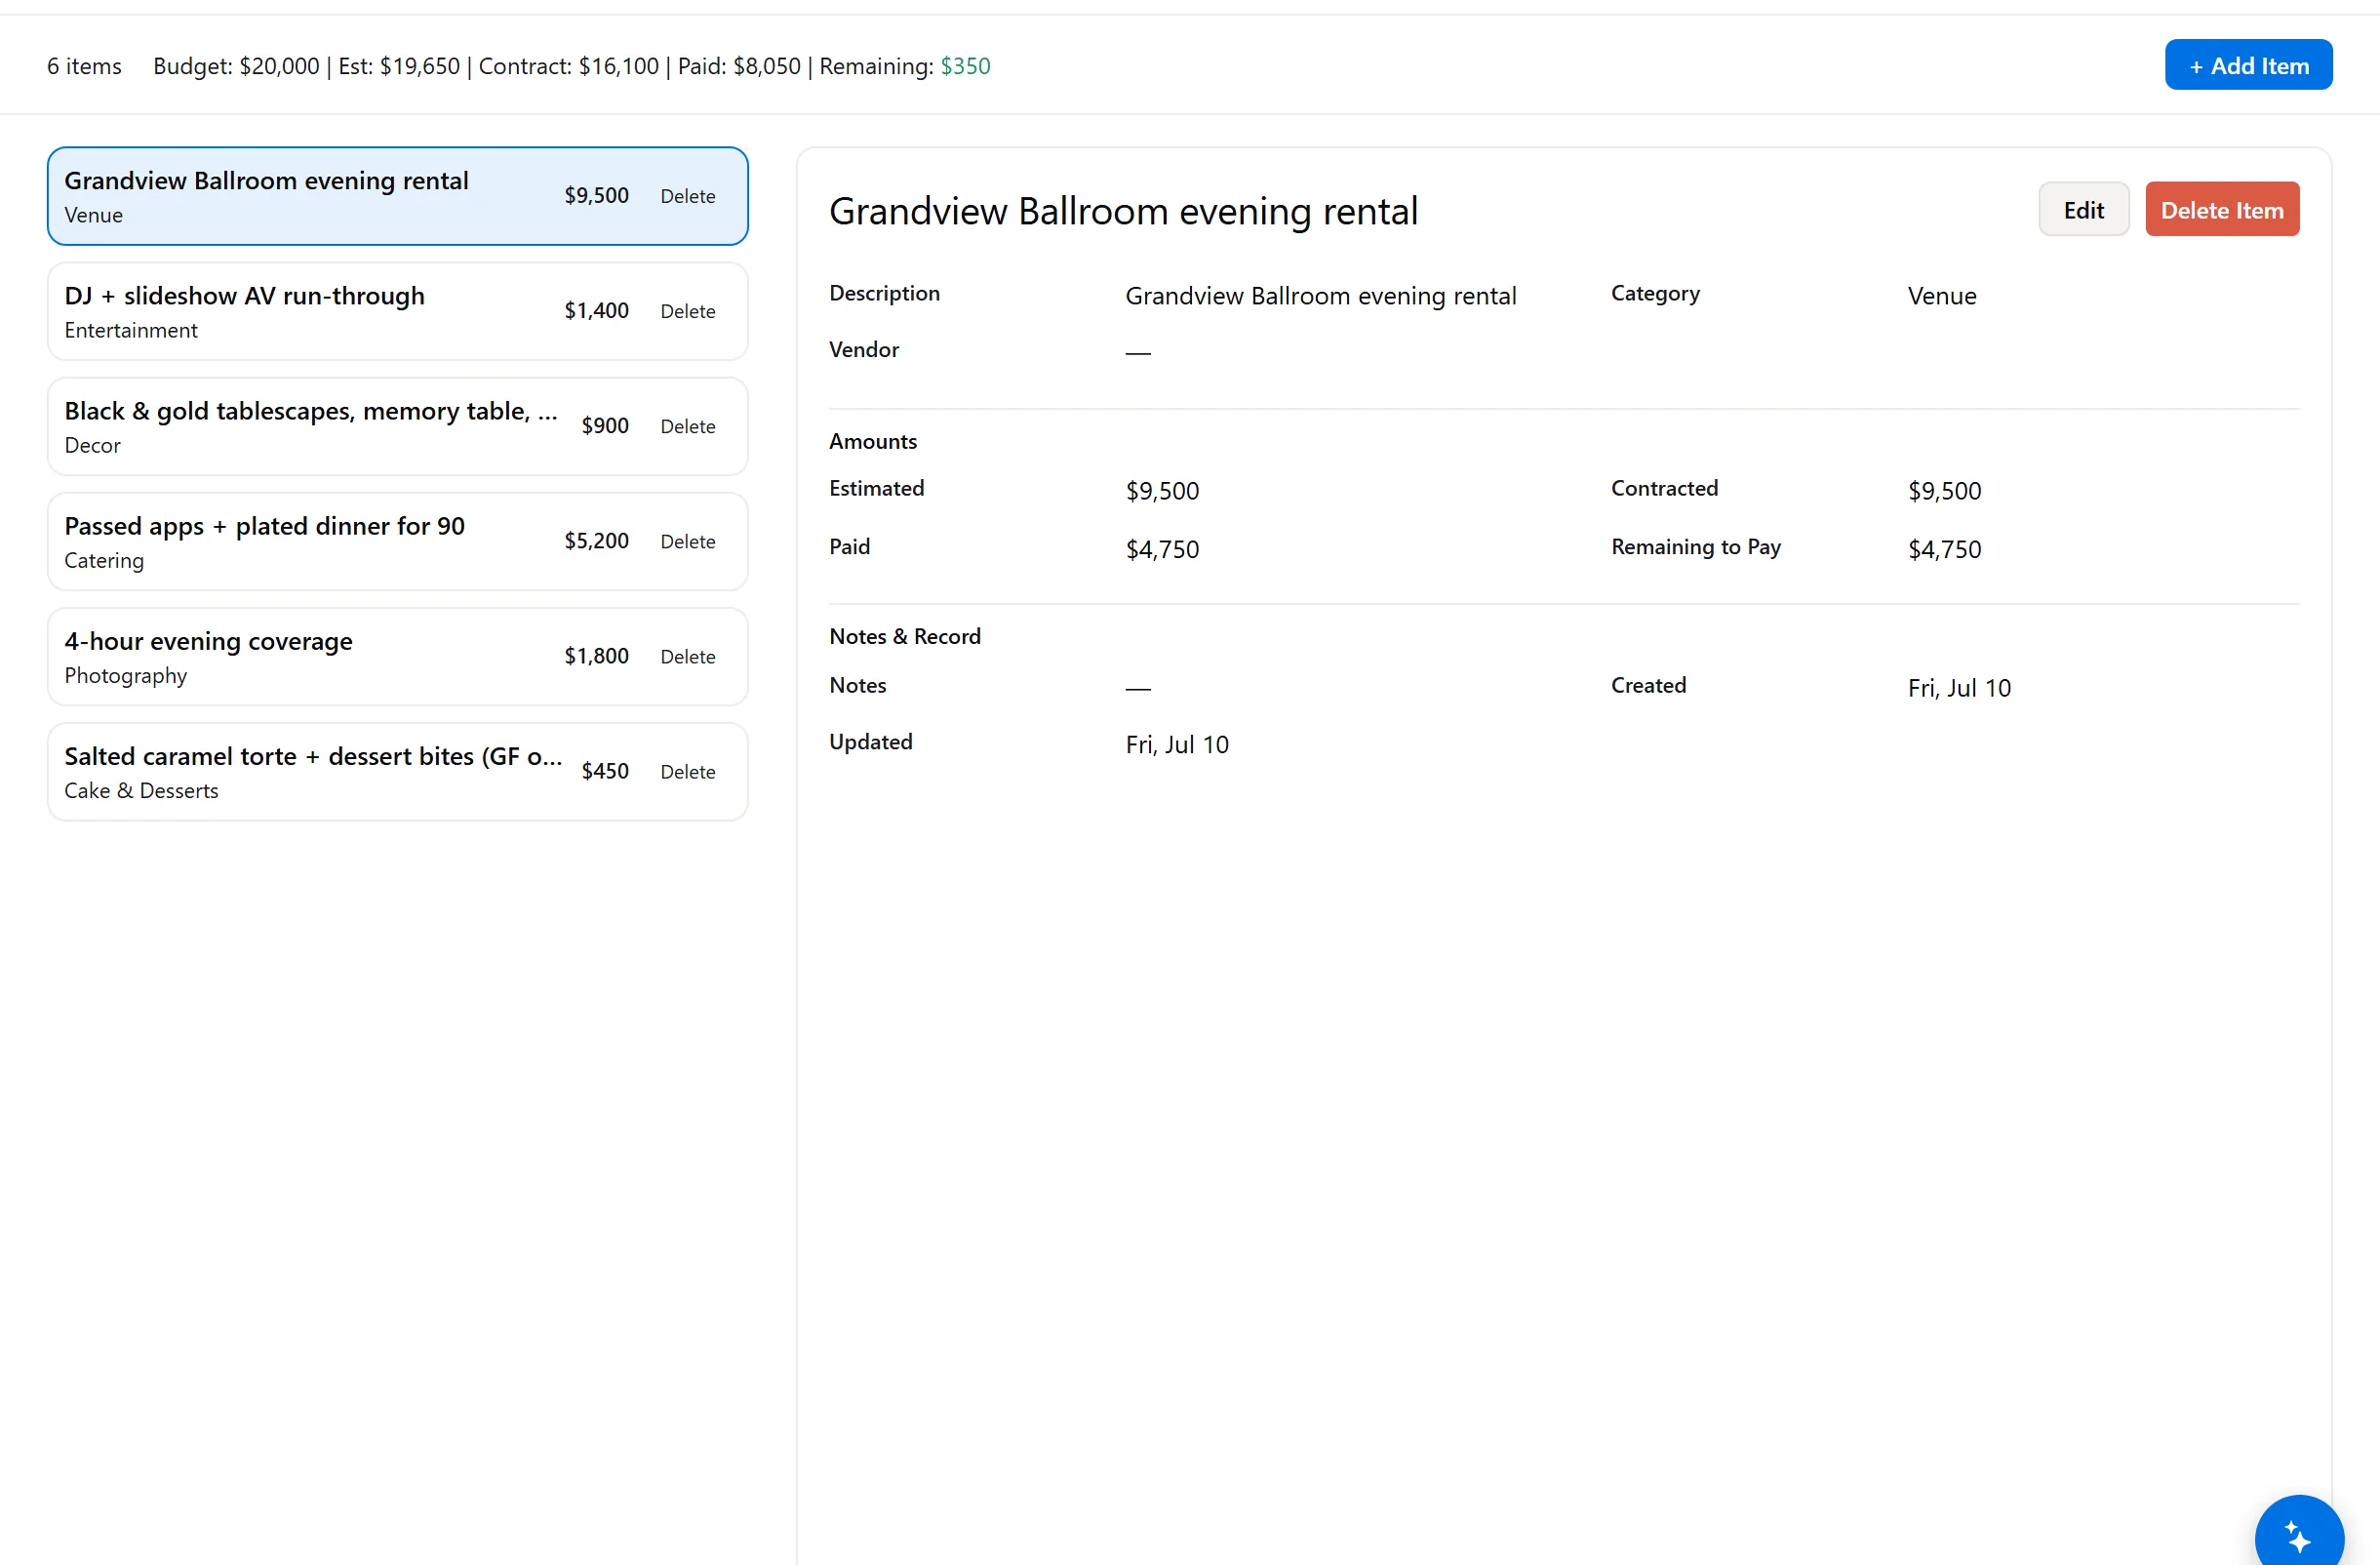Delete Grandview Ballroom evening rental from list
The image size is (2380, 1565).
pos(687,196)
